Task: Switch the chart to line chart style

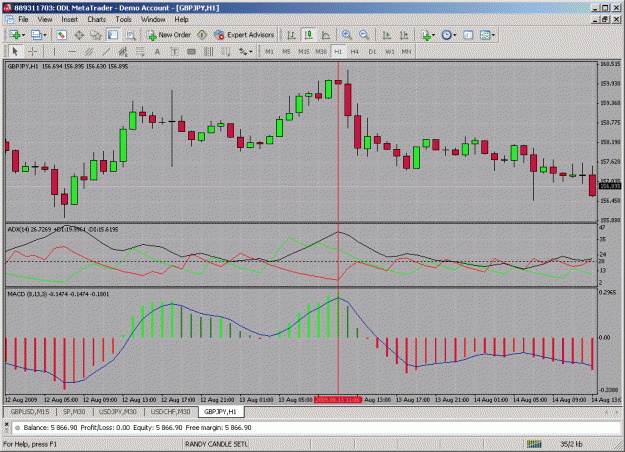Action: tap(326, 35)
